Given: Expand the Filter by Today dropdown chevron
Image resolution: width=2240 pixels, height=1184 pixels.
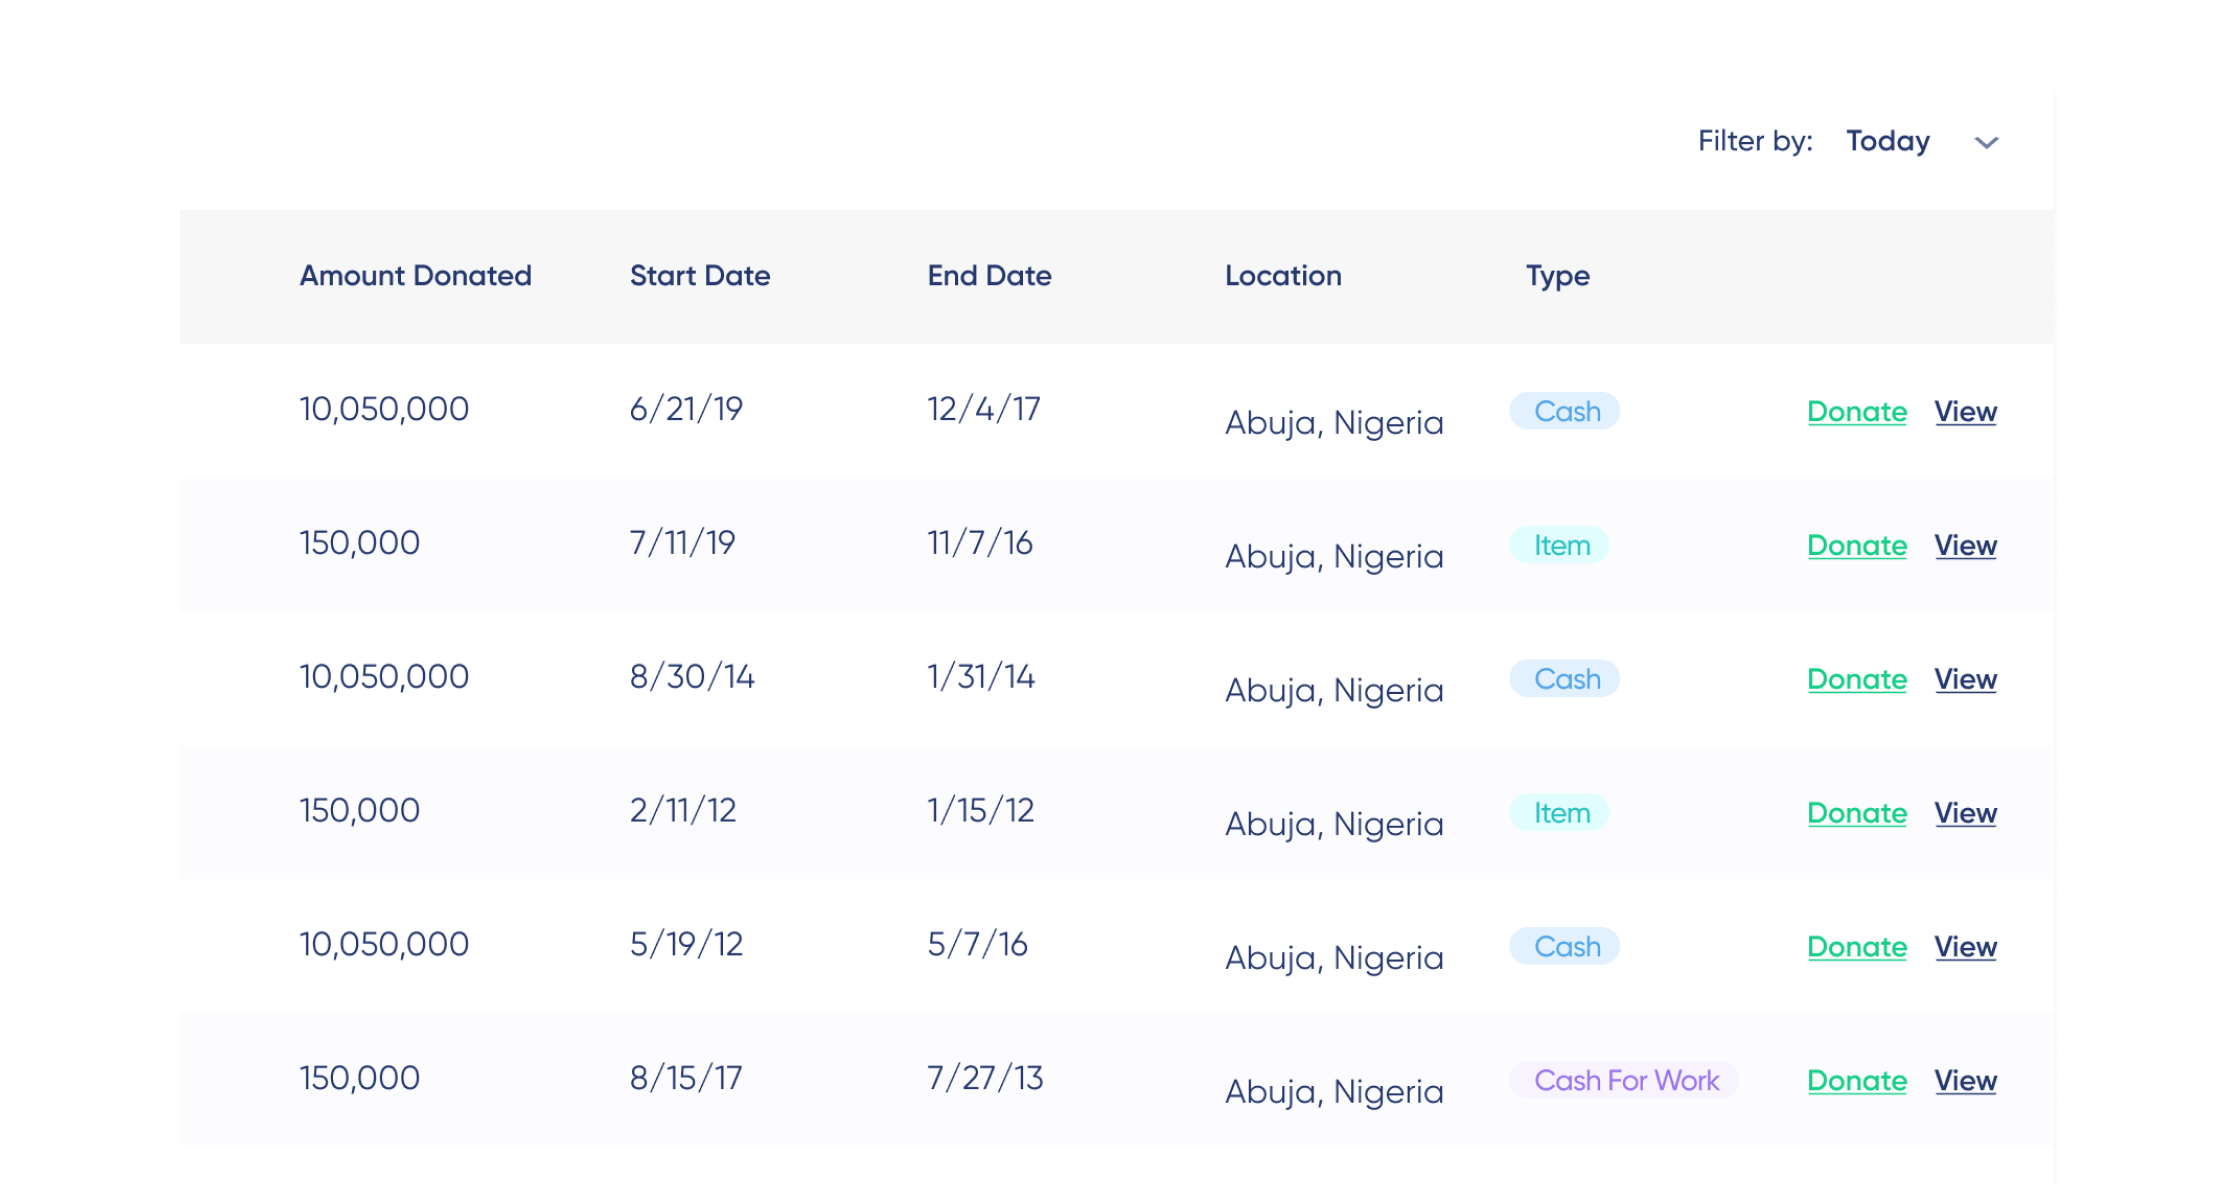Looking at the screenshot, I should point(1986,143).
